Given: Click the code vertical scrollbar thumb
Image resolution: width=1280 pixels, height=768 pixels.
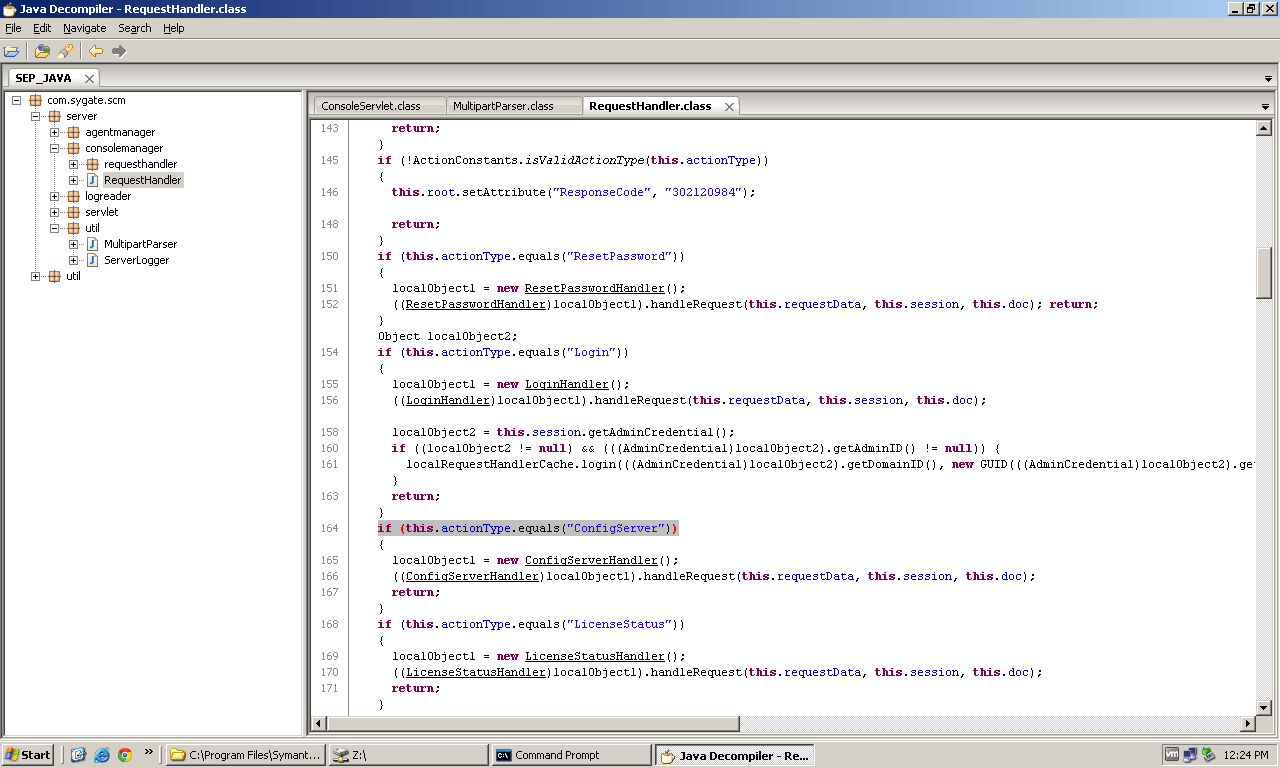Looking at the screenshot, I should click(1264, 271).
